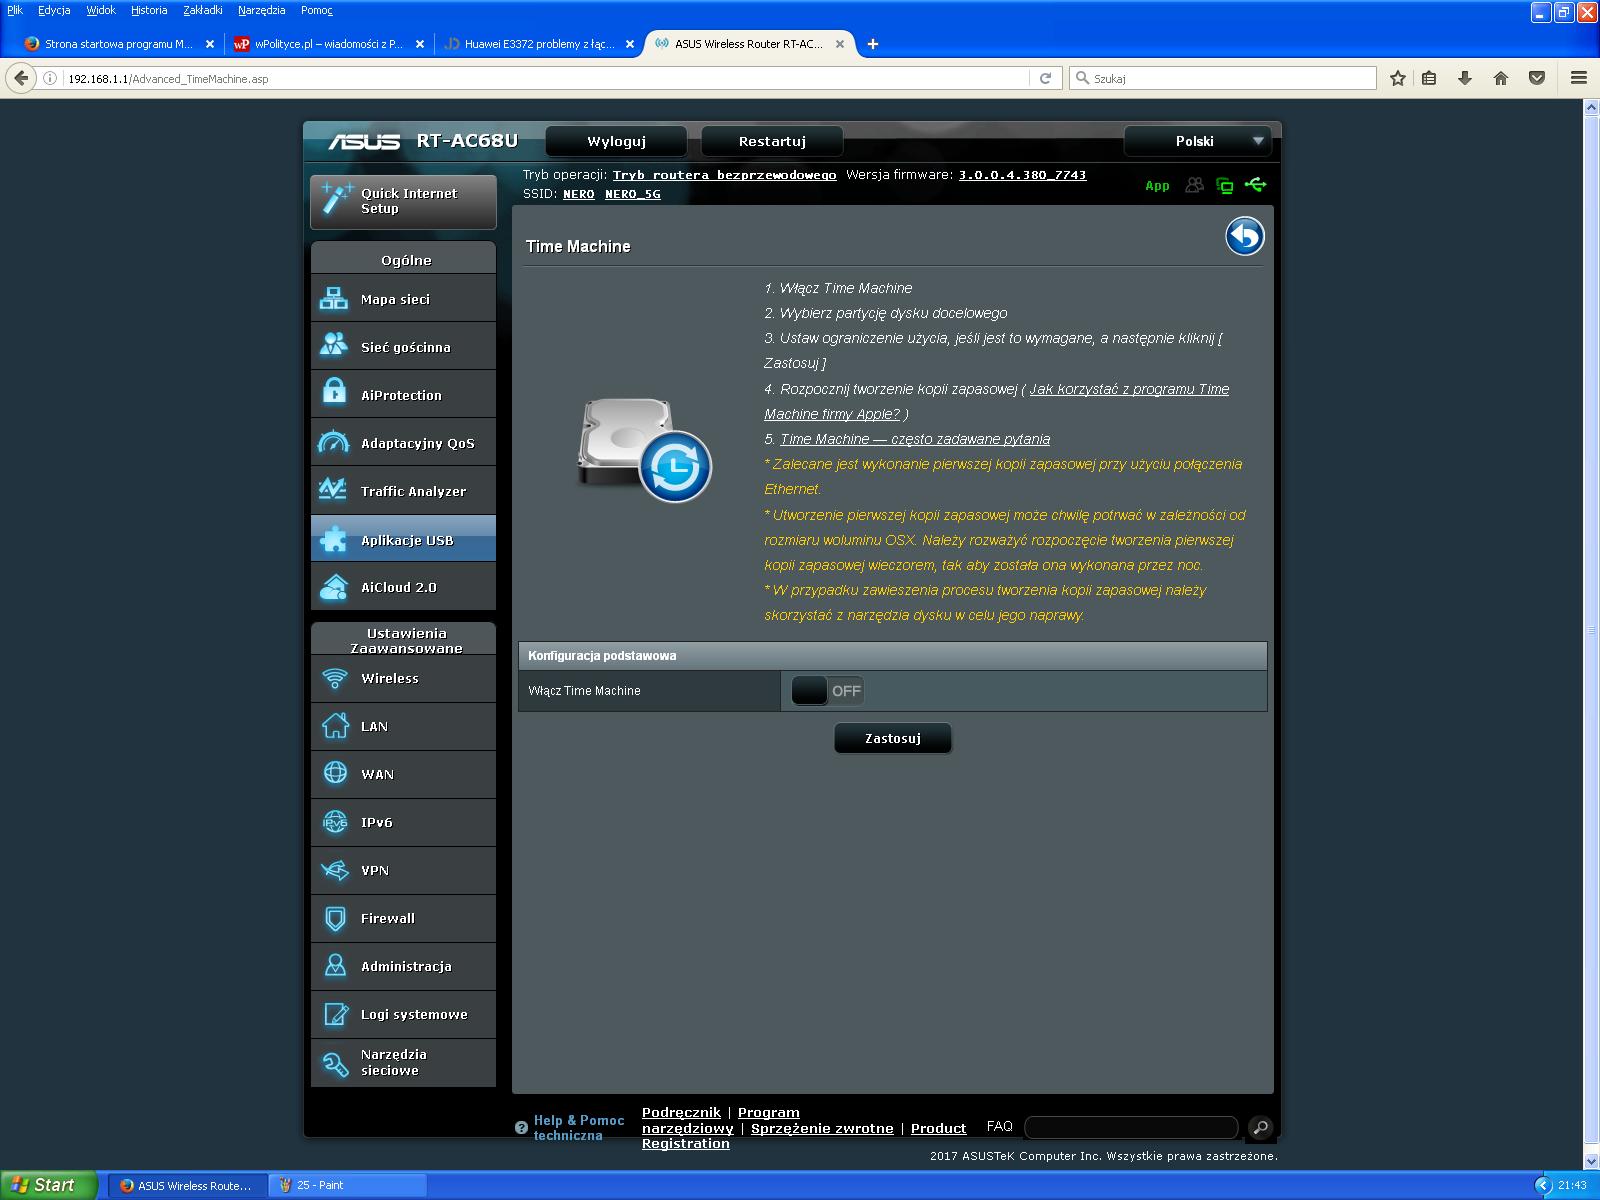Expand the Polski language dropdown
The image size is (1600, 1200).
coord(1197,141)
